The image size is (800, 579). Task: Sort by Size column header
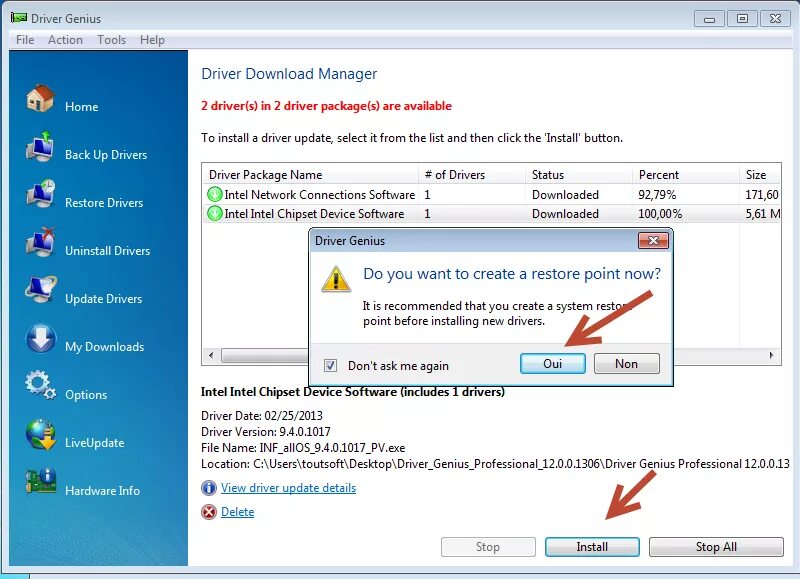760,174
